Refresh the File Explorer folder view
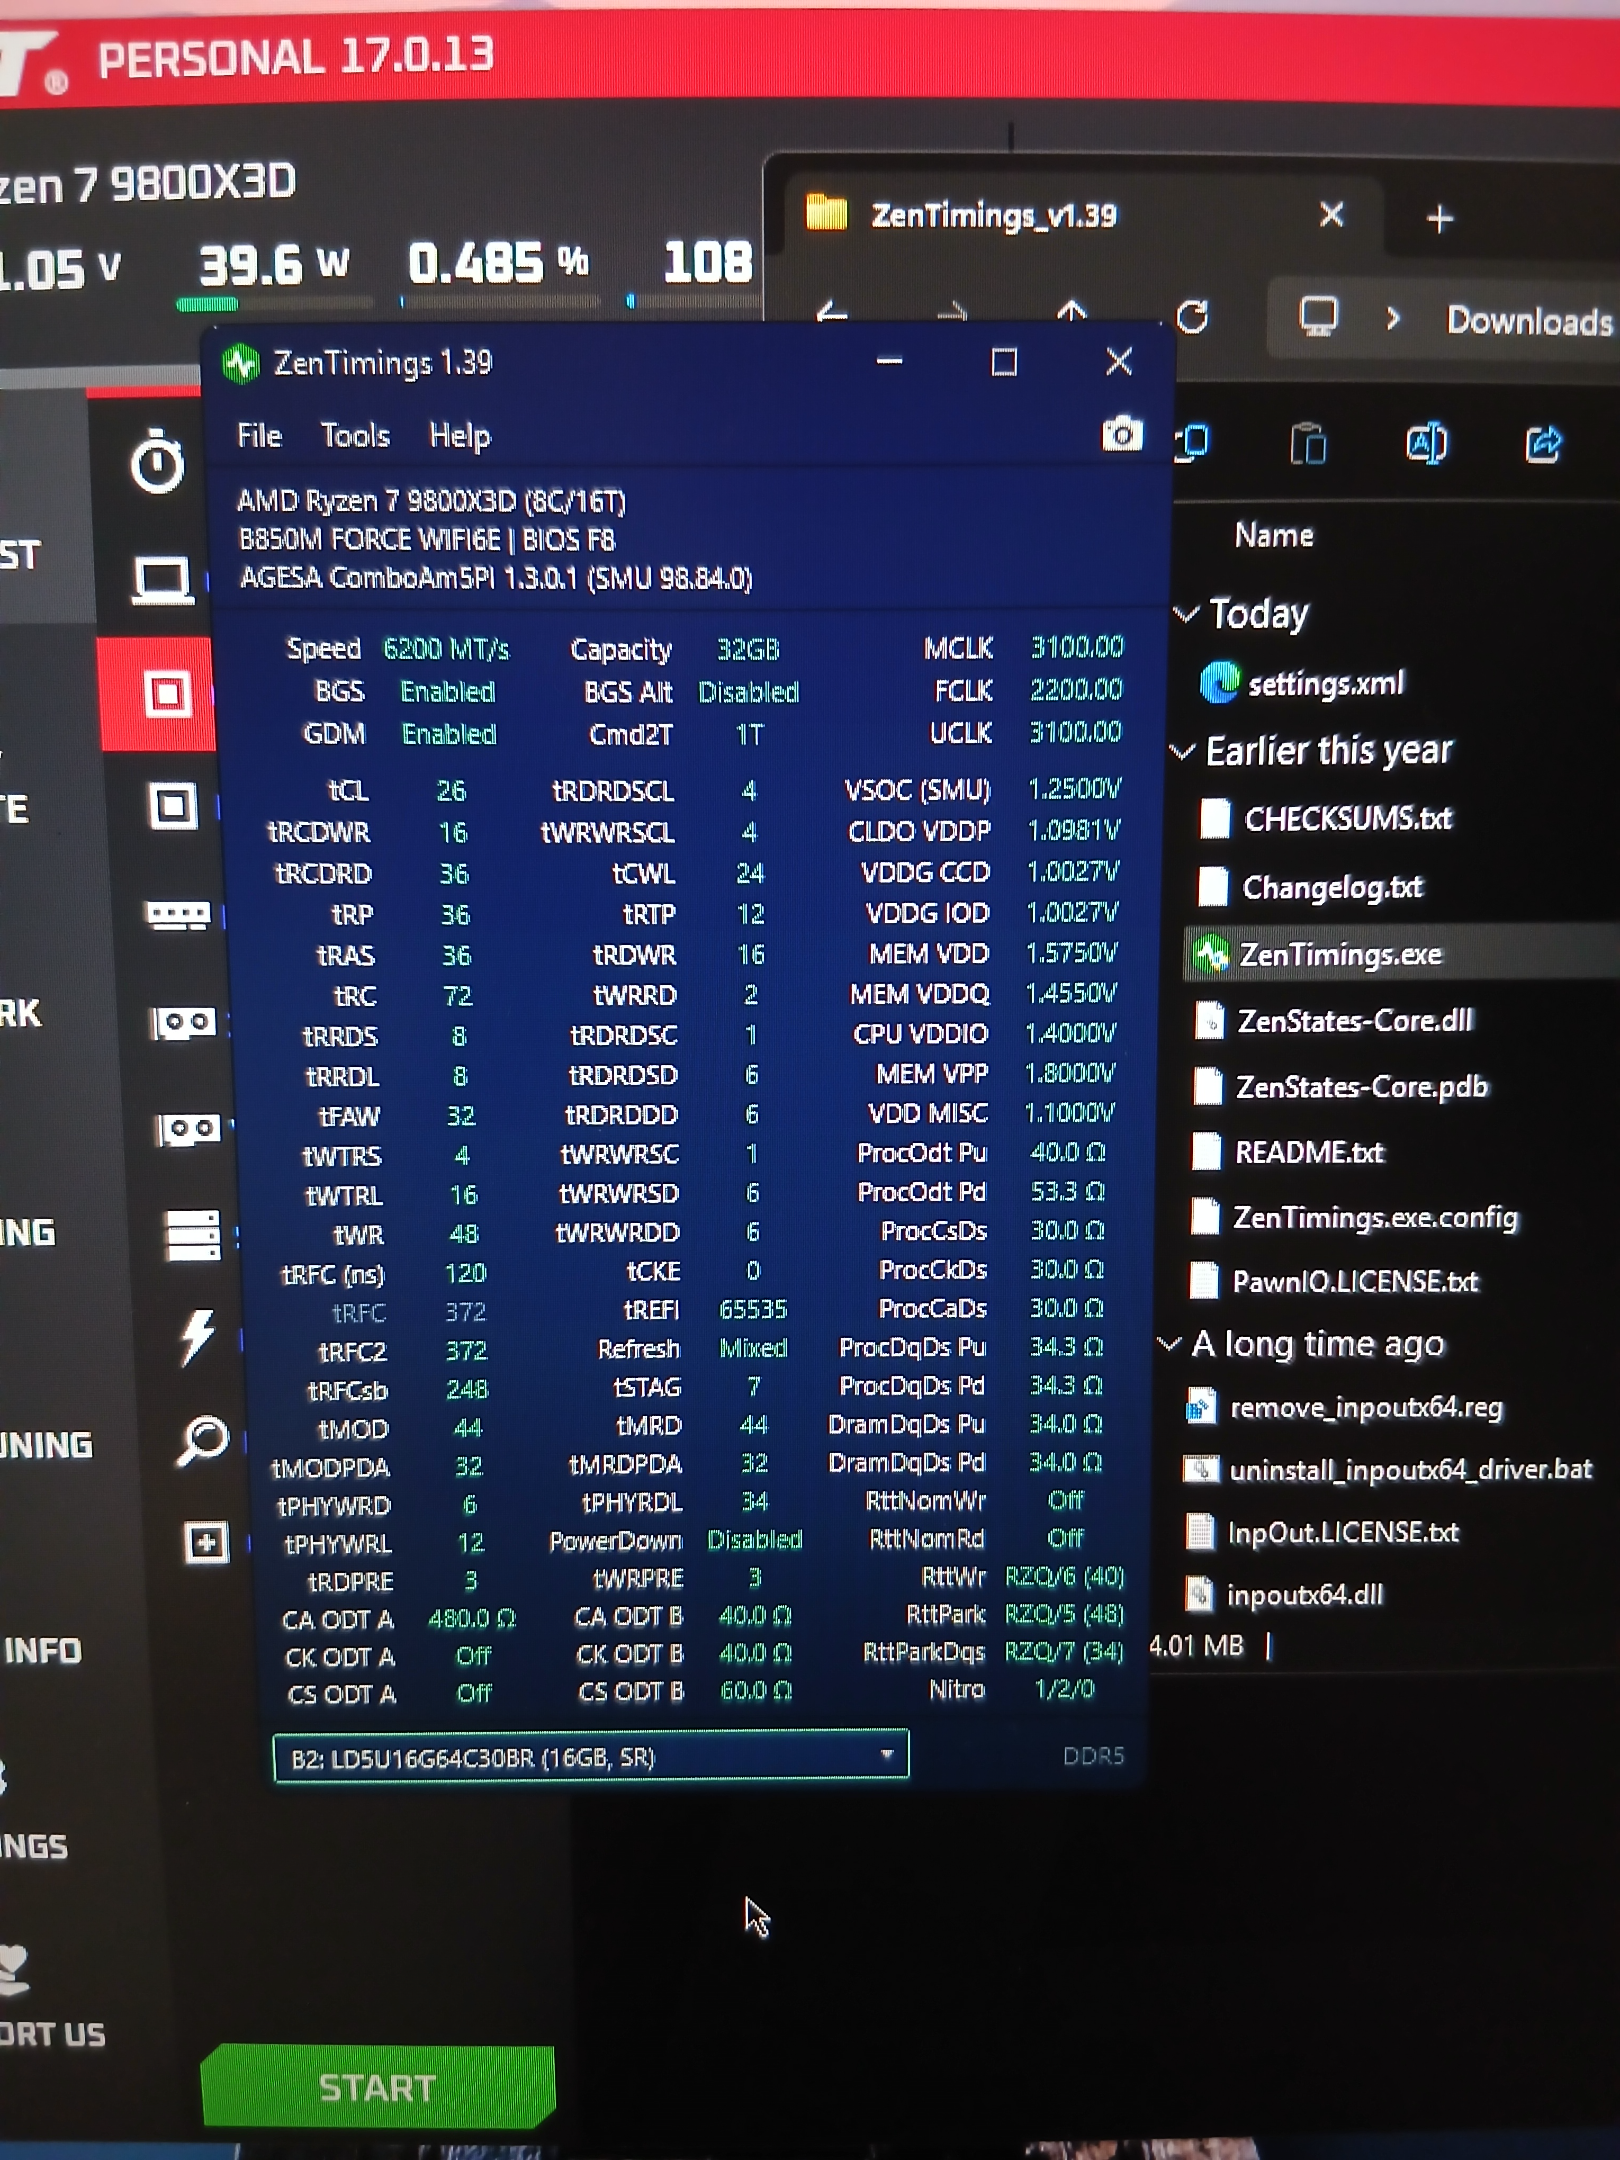The width and height of the screenshot is (1620, 2160). pyautogui.click(x=1192, y=317)
